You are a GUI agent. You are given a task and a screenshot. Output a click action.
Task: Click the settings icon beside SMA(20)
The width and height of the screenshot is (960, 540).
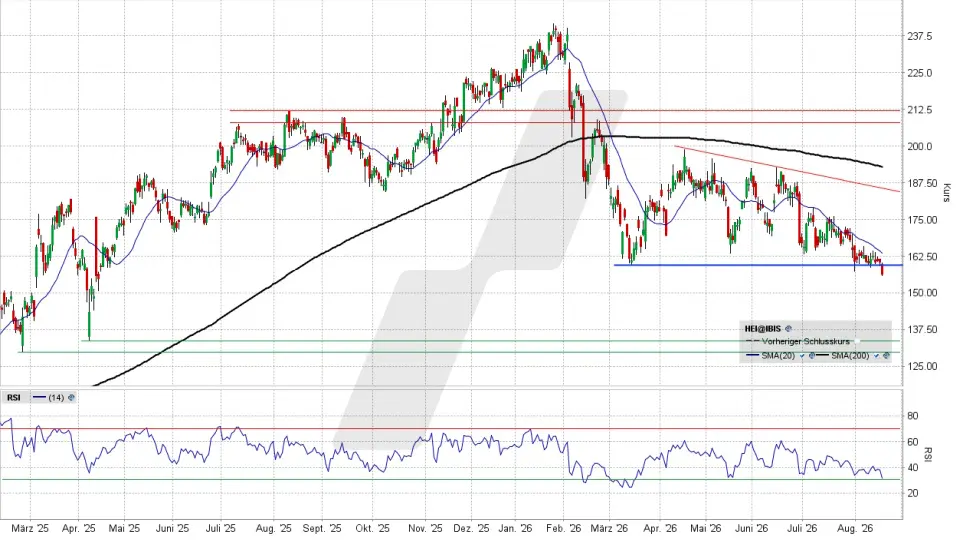pyautogui.click(x=812, y=355)
